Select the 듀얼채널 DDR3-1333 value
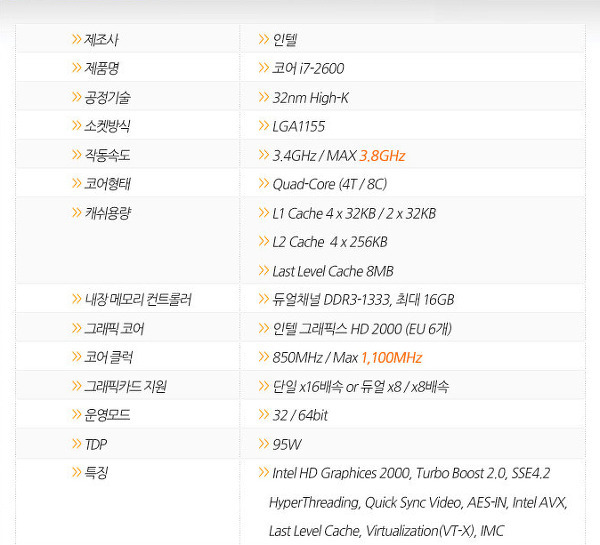600x545 pixels. (363, 299)
